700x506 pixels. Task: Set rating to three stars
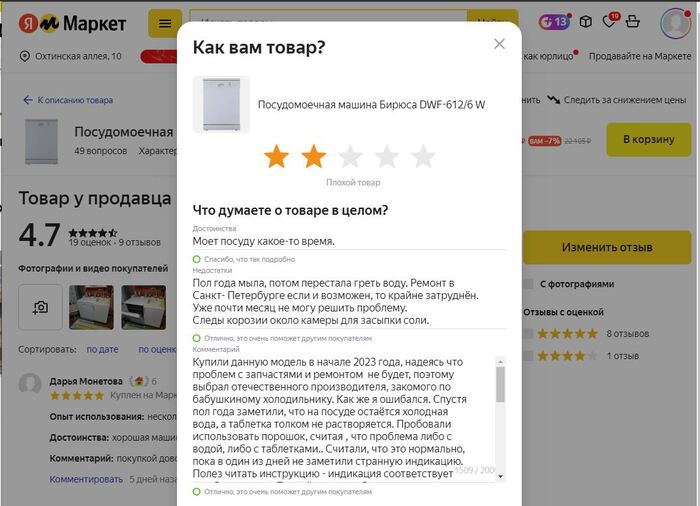[x=350, y=157]
